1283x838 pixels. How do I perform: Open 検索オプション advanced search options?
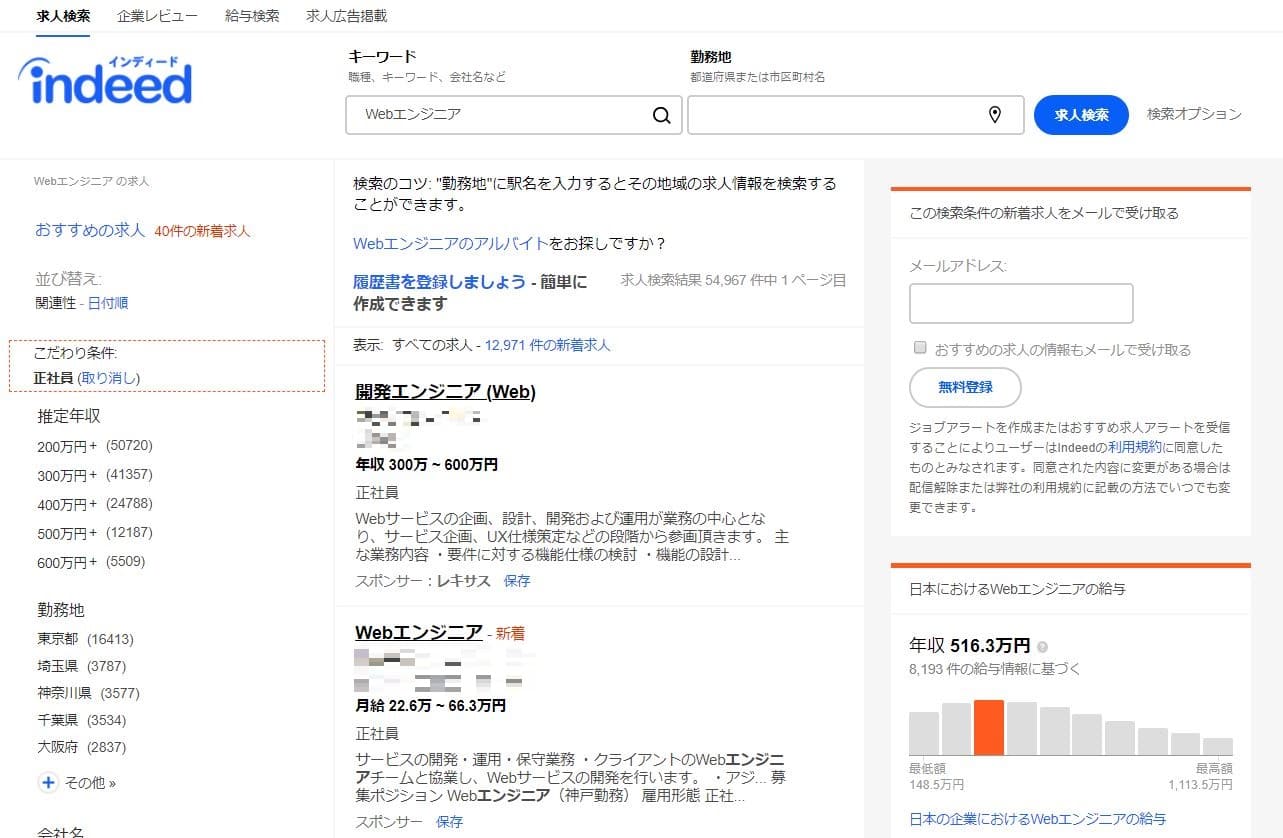click(x=1194, y=114)
